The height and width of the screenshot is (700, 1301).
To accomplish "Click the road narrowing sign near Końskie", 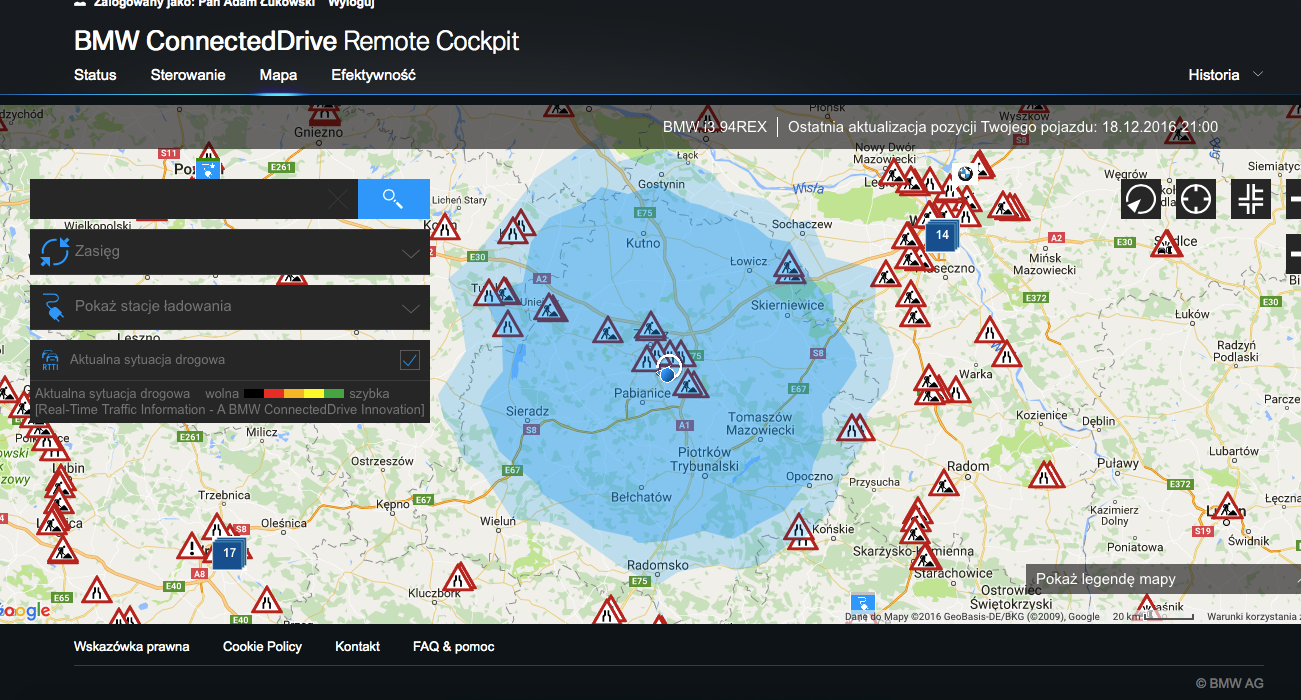I will pyautogui.click(x=798, y=528).
